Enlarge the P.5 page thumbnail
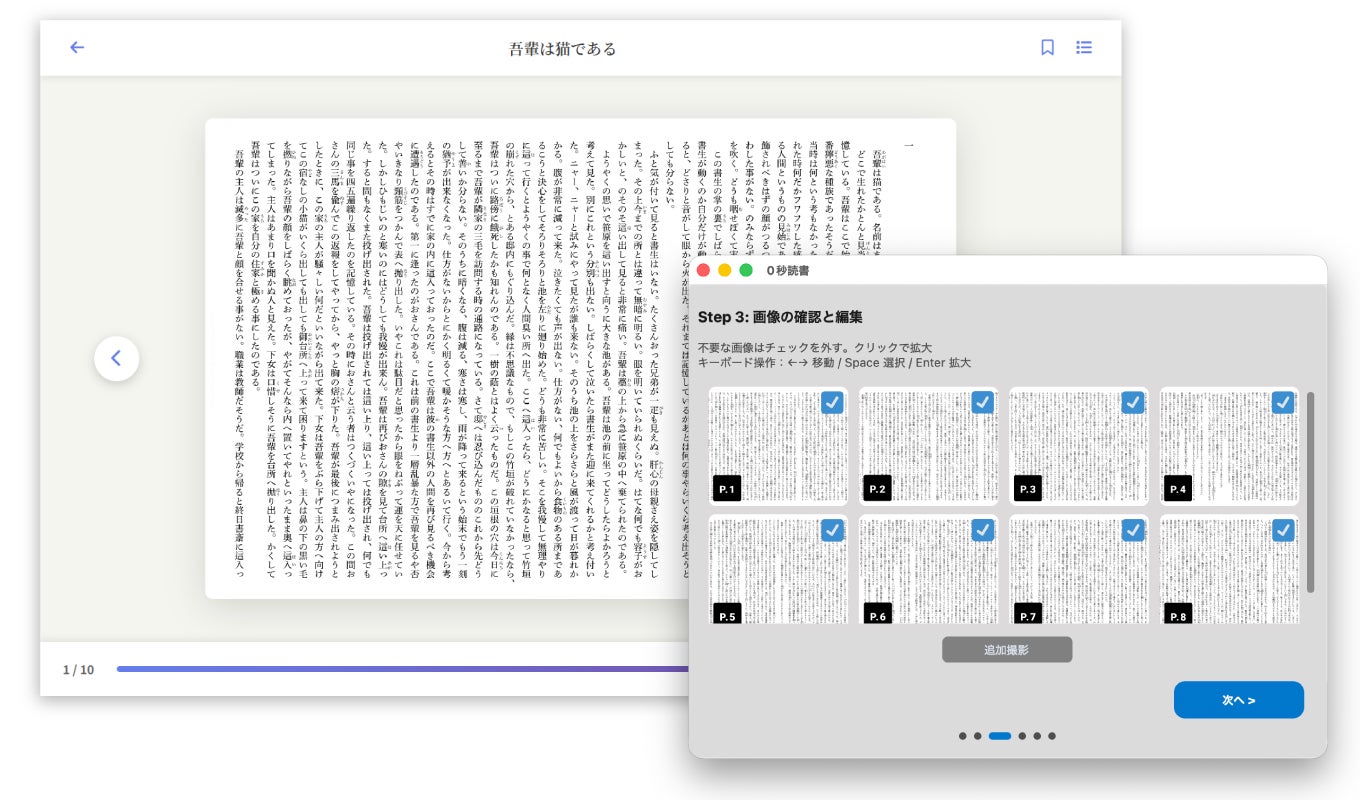The width and height of the screenshot is (1360, 800). point(778,570)
